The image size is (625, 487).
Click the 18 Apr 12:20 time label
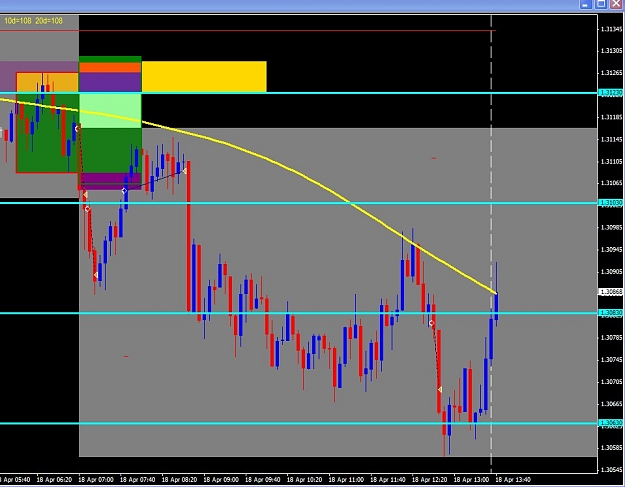point(430,479)
